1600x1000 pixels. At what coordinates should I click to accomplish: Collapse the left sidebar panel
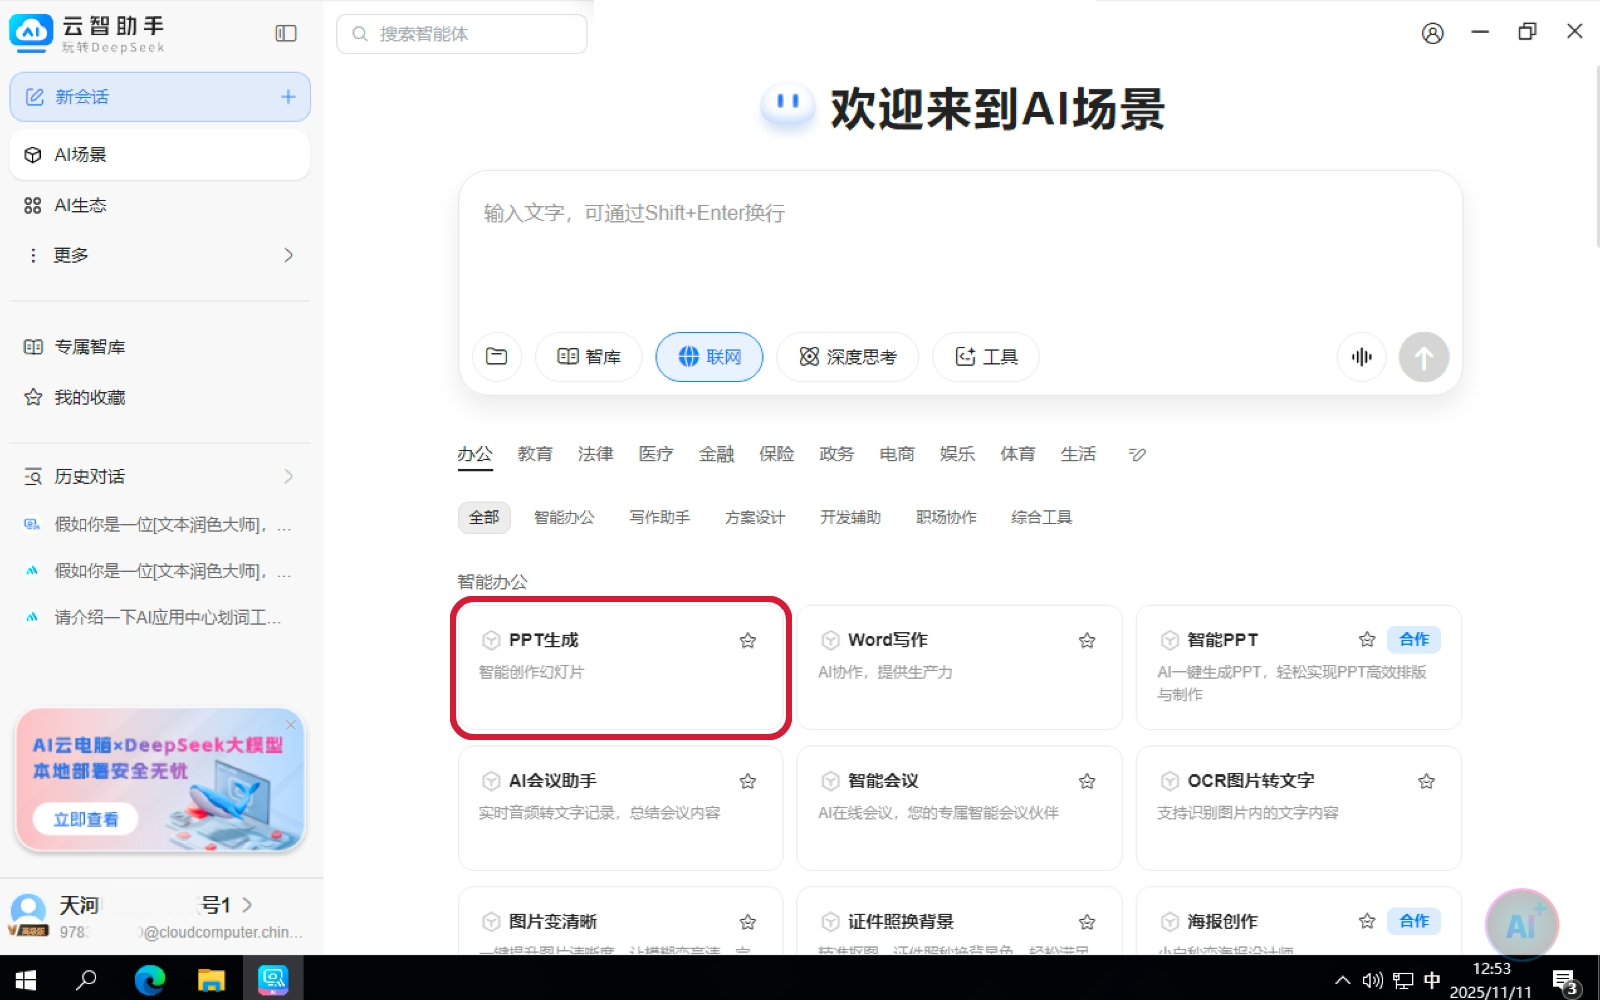[x=286, y=33]
